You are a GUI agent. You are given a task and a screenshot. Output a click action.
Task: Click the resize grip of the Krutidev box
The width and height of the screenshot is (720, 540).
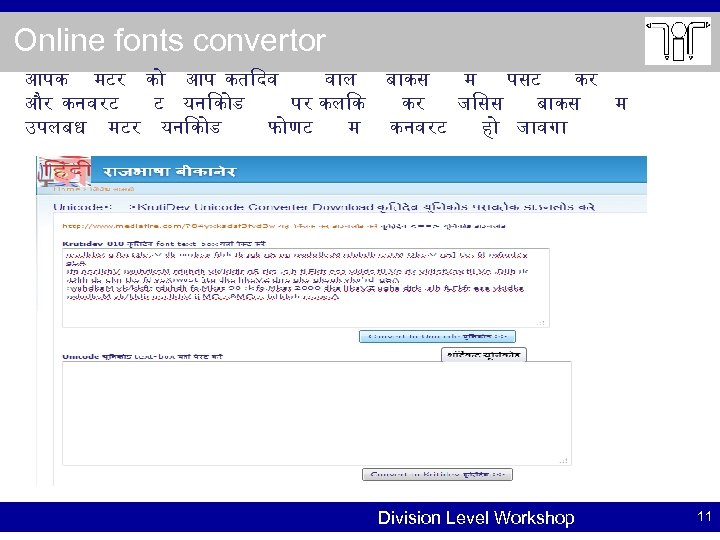tap(541, 323)
